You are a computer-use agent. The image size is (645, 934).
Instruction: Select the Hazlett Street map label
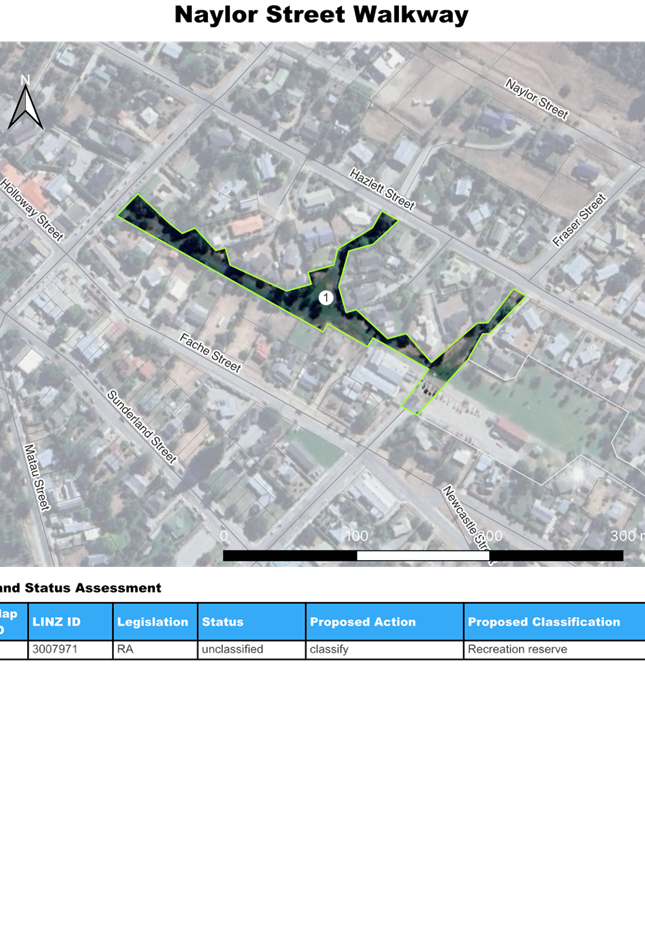[x=381, y=190]
